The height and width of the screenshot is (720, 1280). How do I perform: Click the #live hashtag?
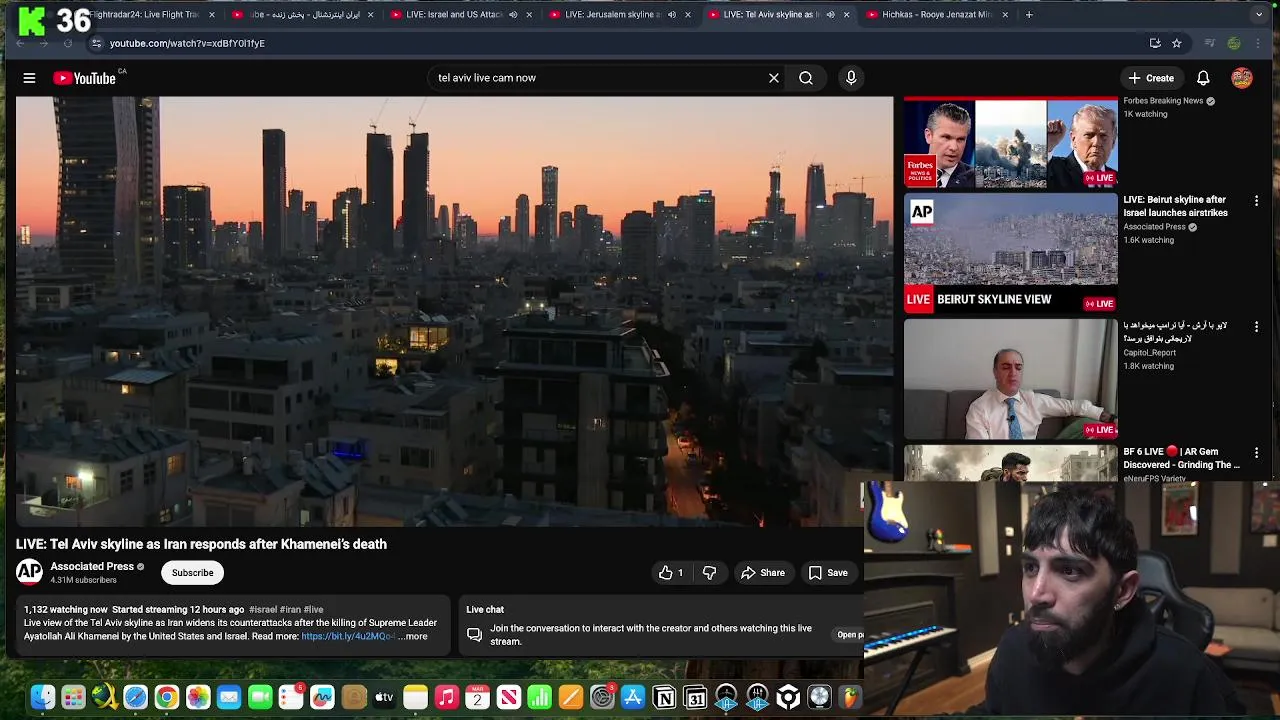pyautogui.click(x=313, y=610)
